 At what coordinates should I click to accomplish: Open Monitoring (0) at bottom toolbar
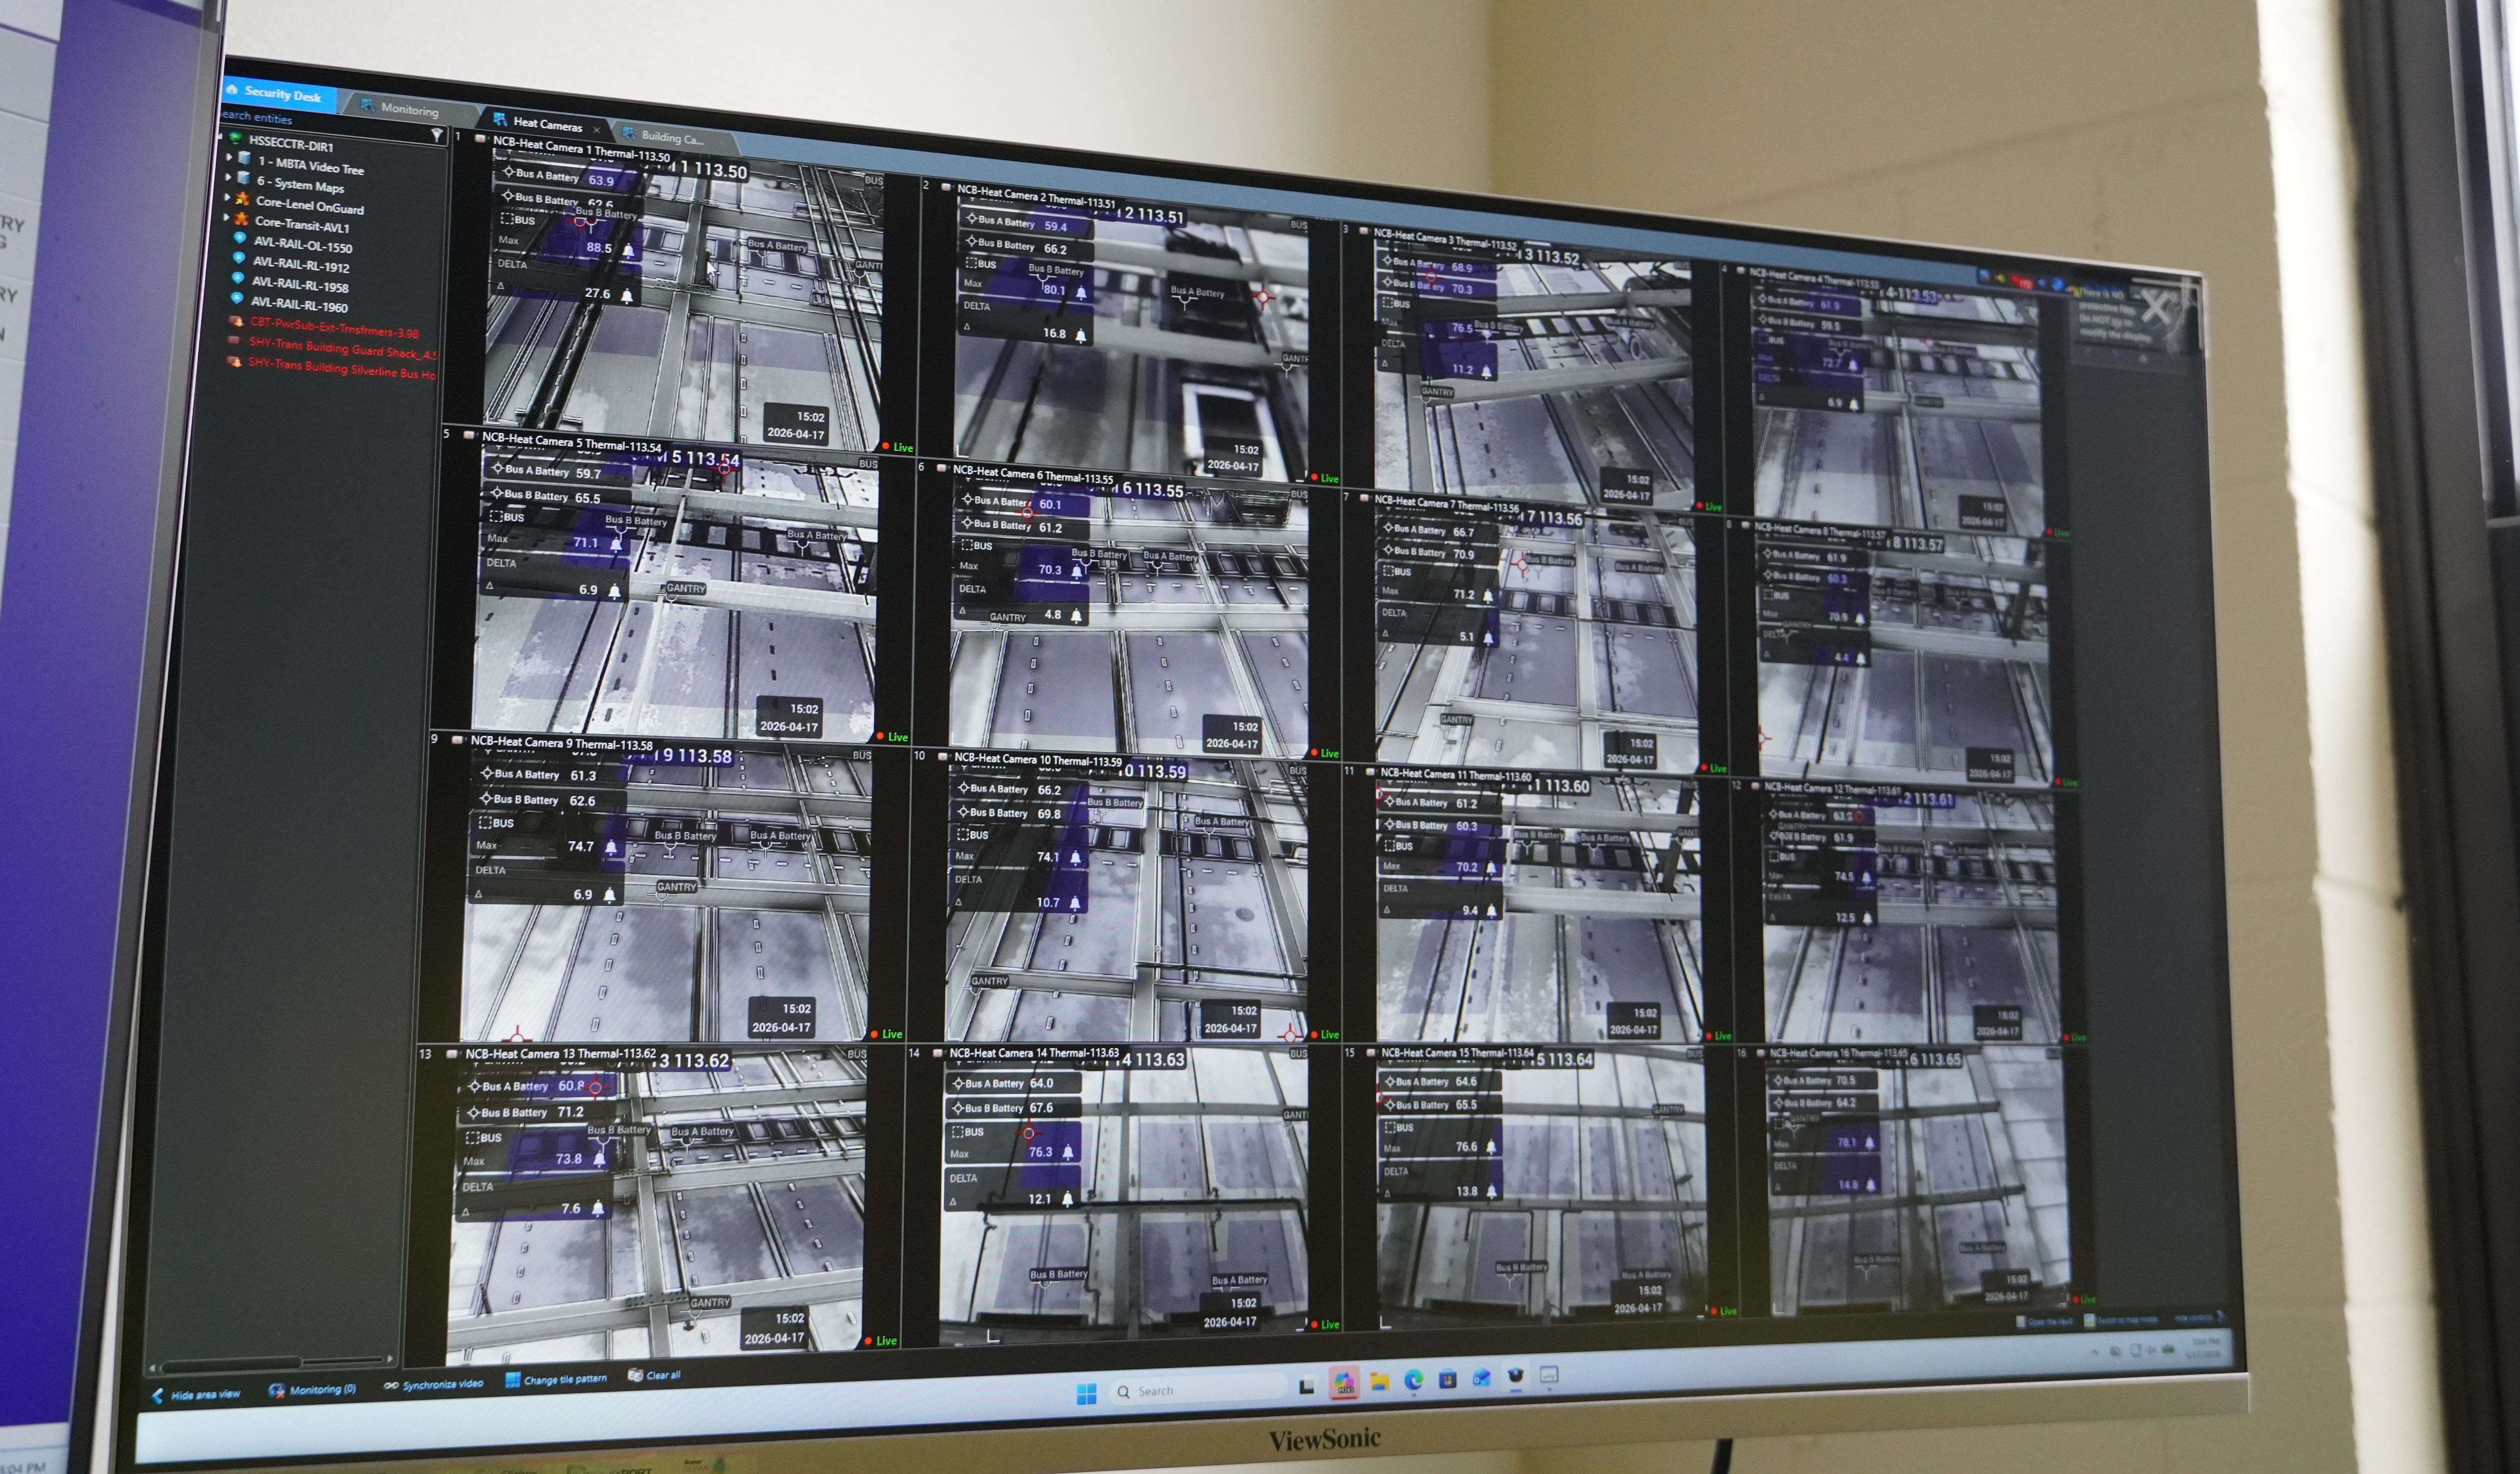(x=312, y=1389)
